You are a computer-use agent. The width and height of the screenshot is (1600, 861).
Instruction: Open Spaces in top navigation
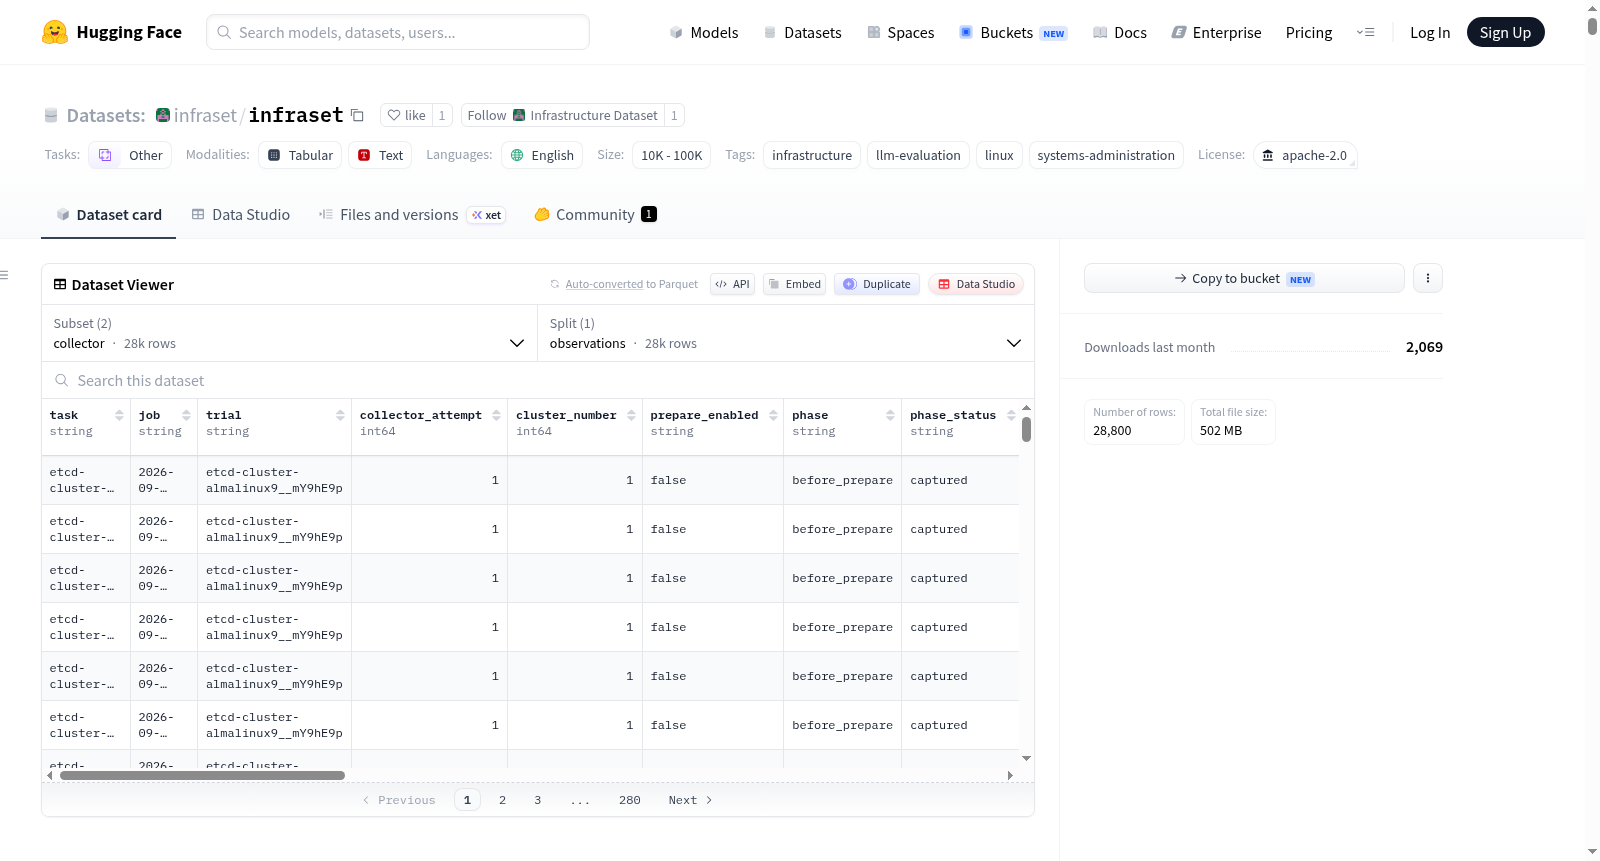coord(901,32)
